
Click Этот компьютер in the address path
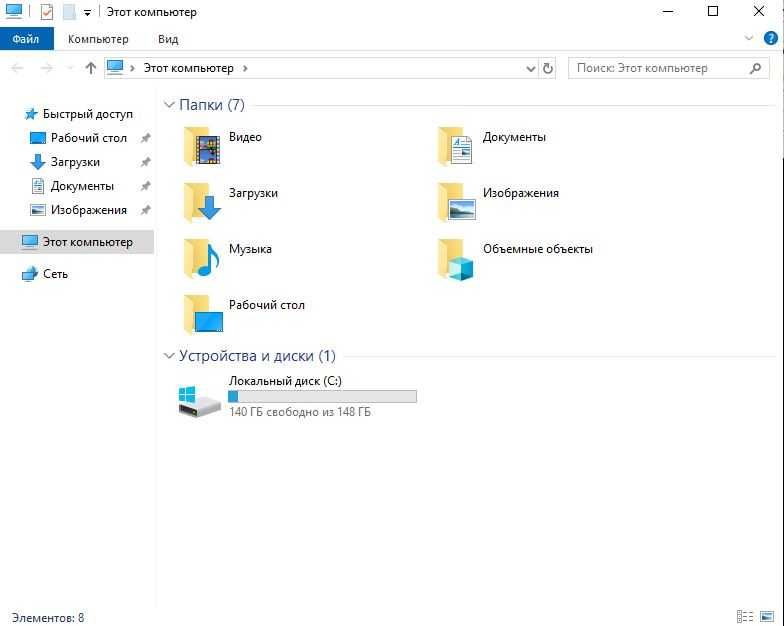click(188, 68)
